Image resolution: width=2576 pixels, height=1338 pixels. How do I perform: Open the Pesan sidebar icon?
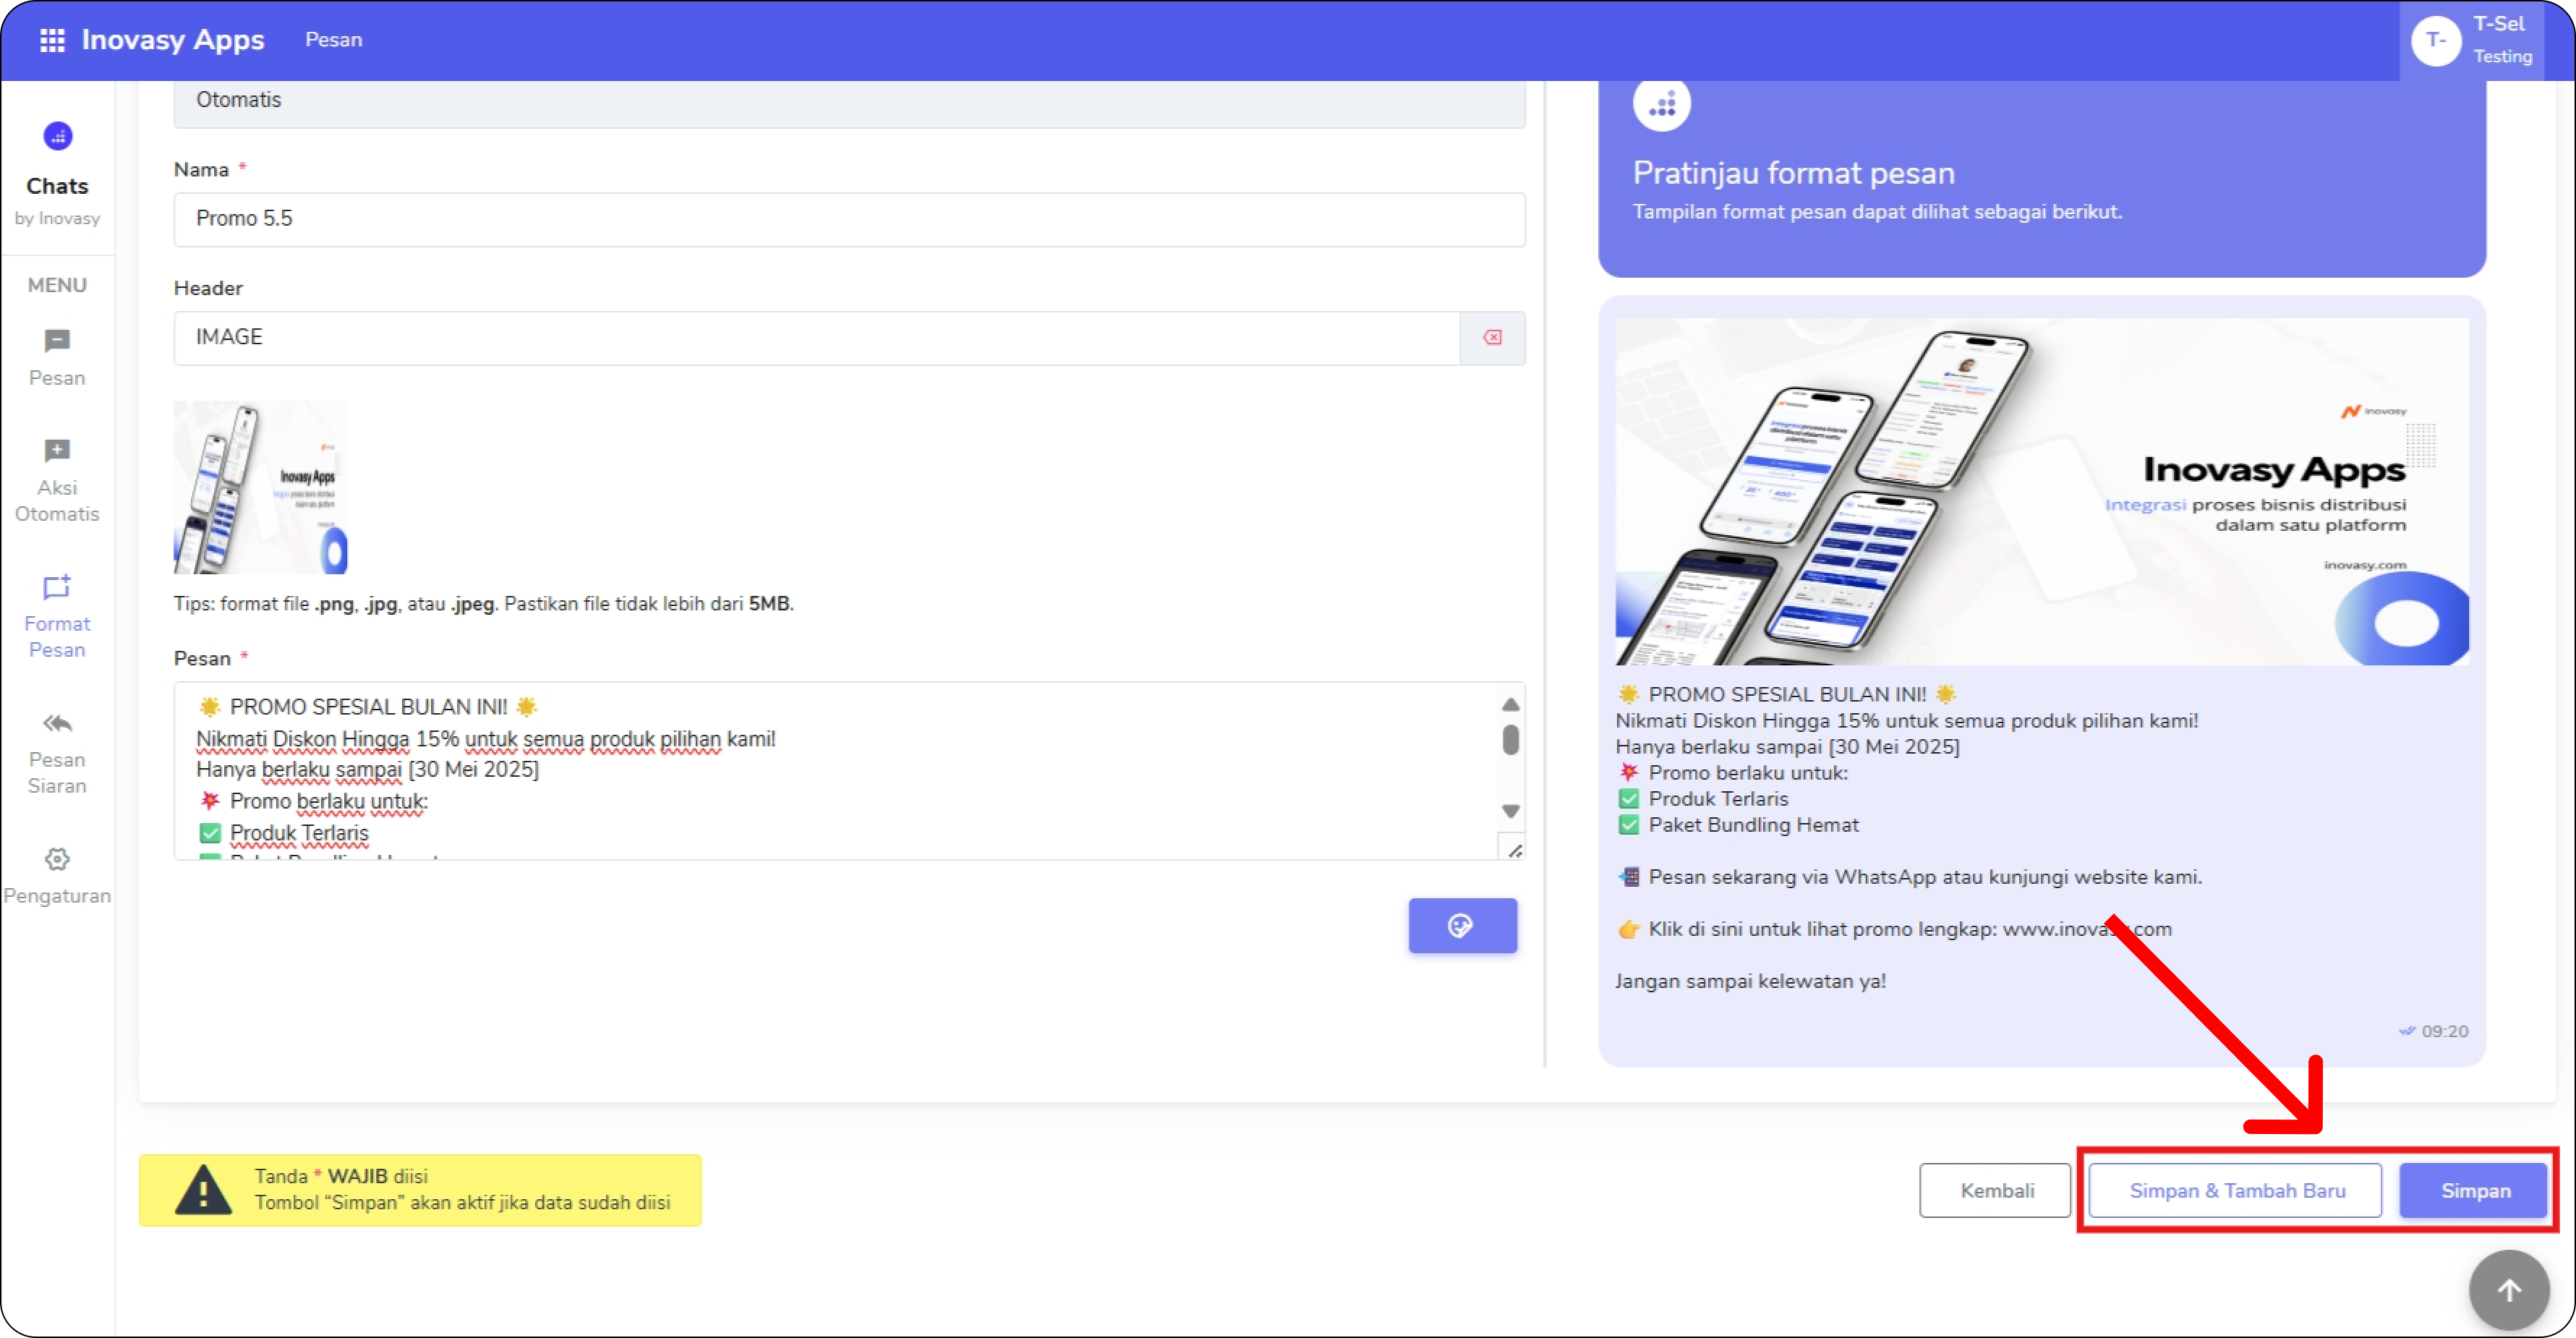57,342
